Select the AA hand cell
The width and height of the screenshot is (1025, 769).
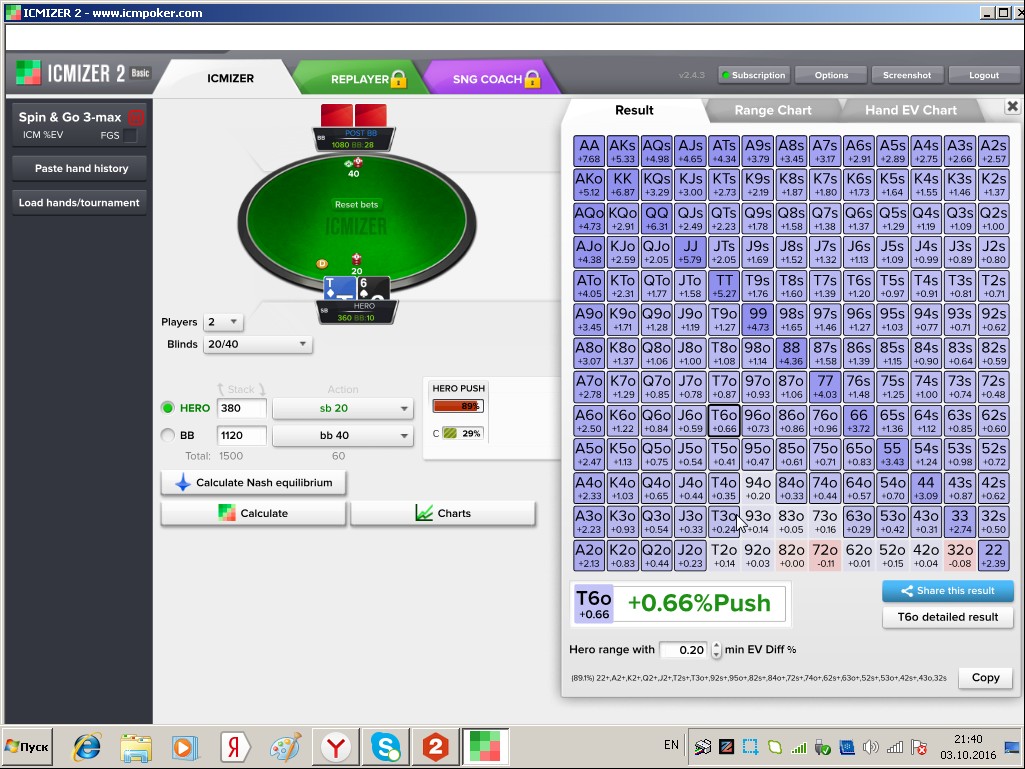[589, 151]
